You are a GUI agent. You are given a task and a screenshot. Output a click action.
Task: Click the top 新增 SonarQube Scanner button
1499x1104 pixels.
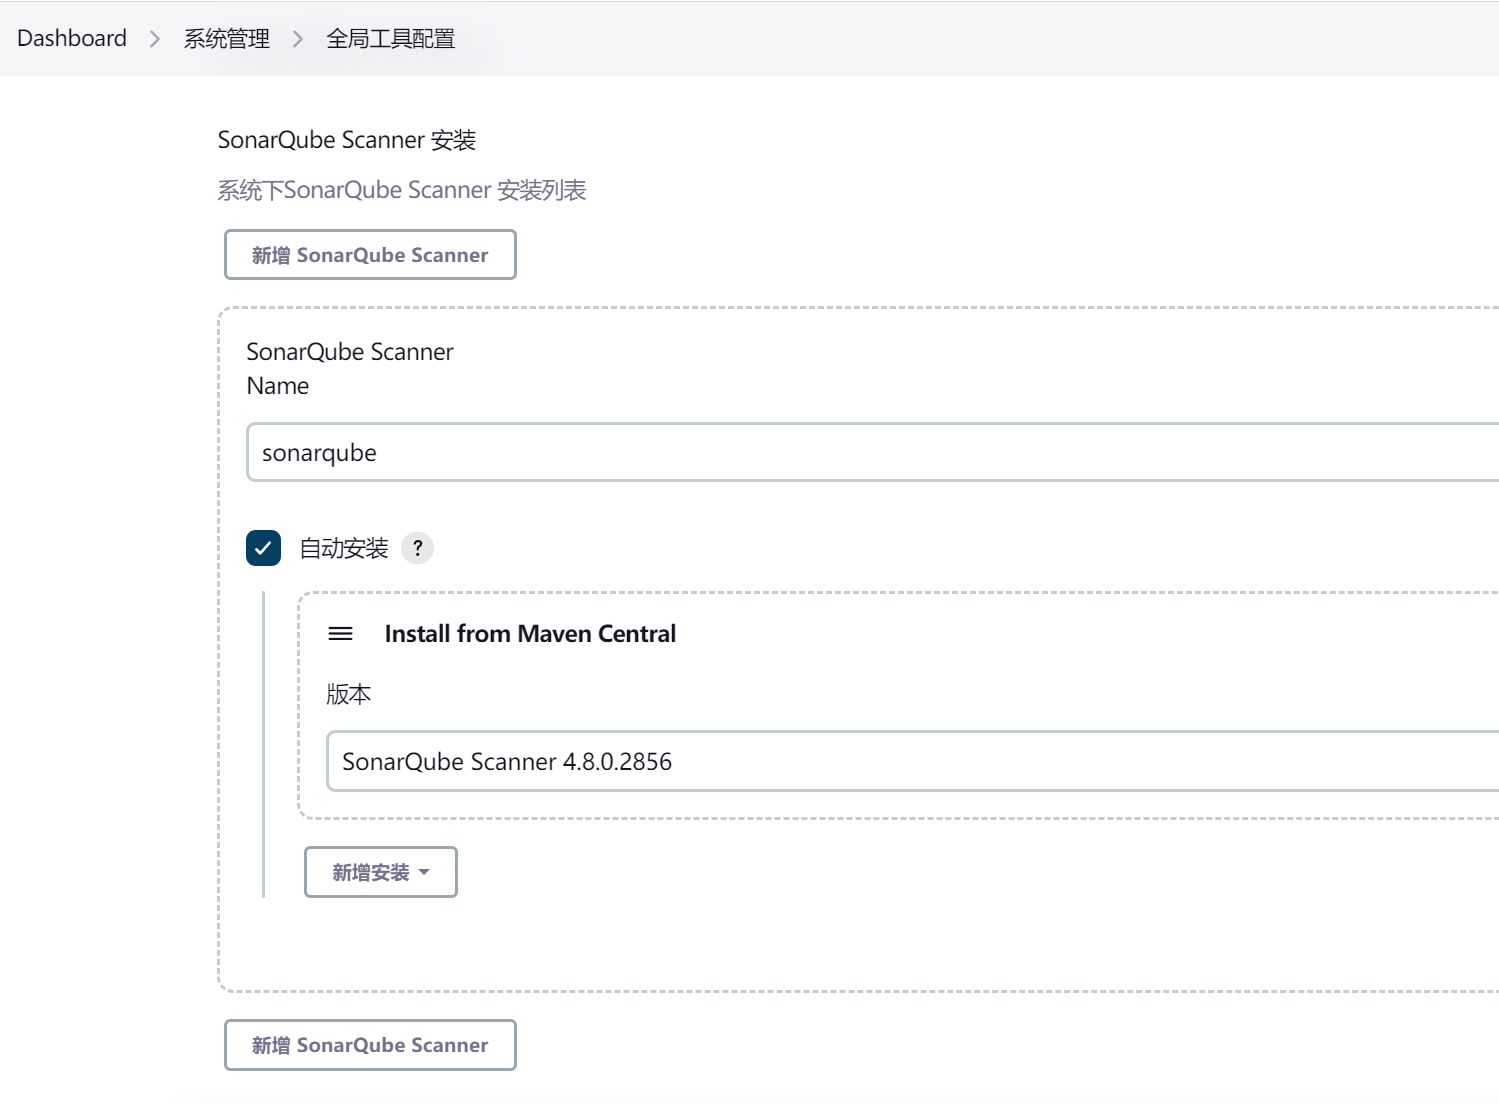(x=370, y=255)
